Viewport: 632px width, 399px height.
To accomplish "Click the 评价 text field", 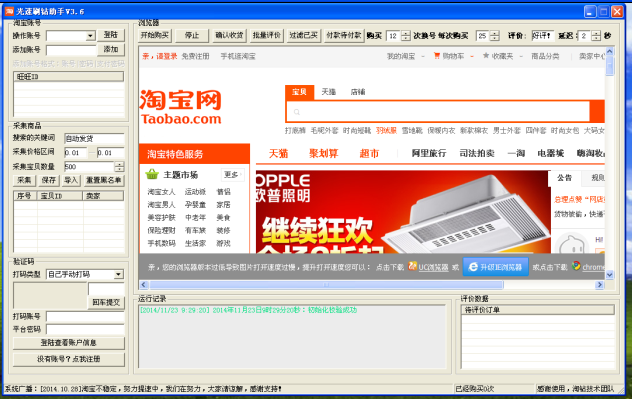I will pos(543,36).
